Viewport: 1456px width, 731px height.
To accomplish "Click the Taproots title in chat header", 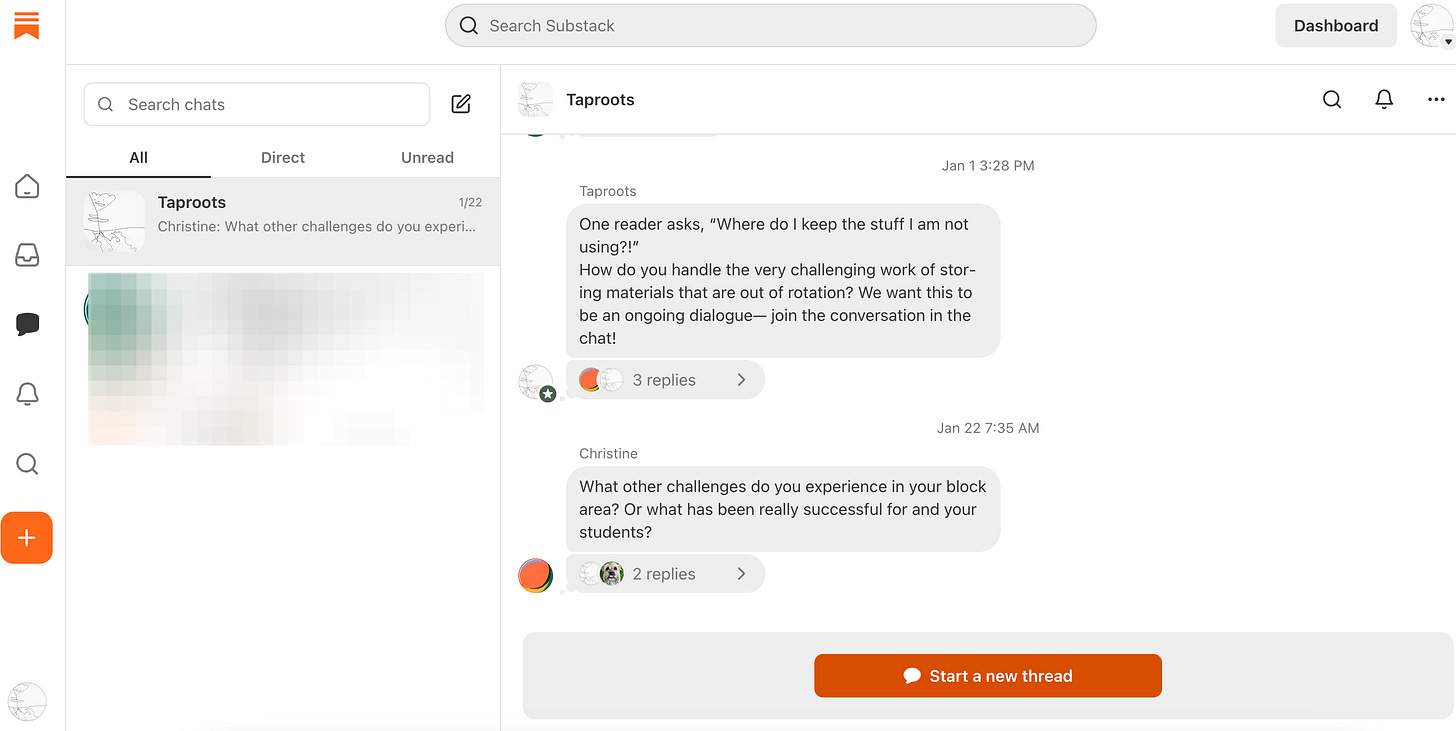I will pyautogui.click(x=600, y=99).
